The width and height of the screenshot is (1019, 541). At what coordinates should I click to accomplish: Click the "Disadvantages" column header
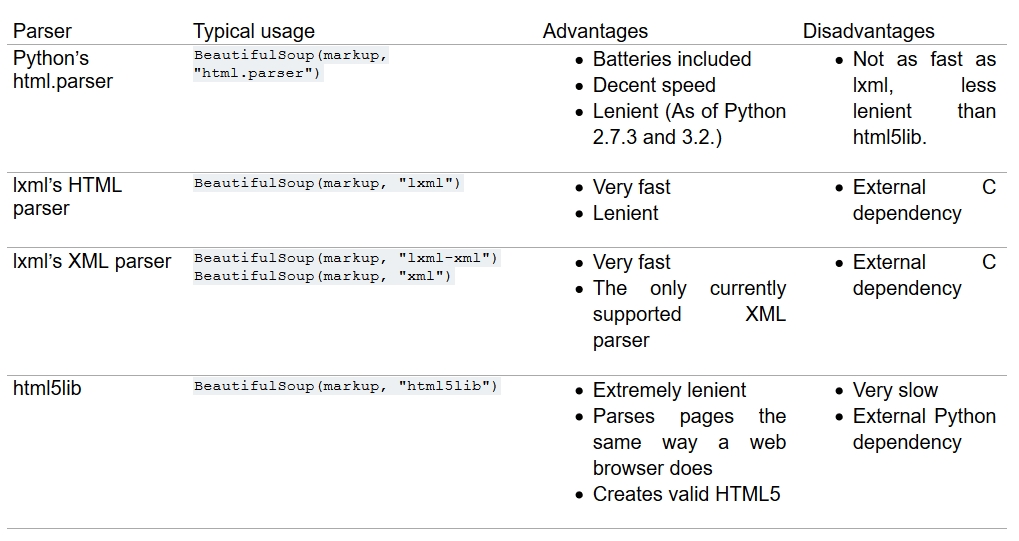(x=868, y=31)
